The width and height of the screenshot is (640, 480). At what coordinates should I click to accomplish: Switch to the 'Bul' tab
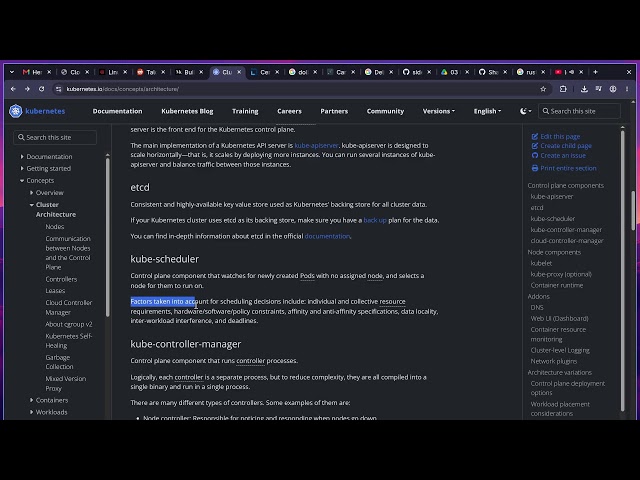tap(189, 72)
